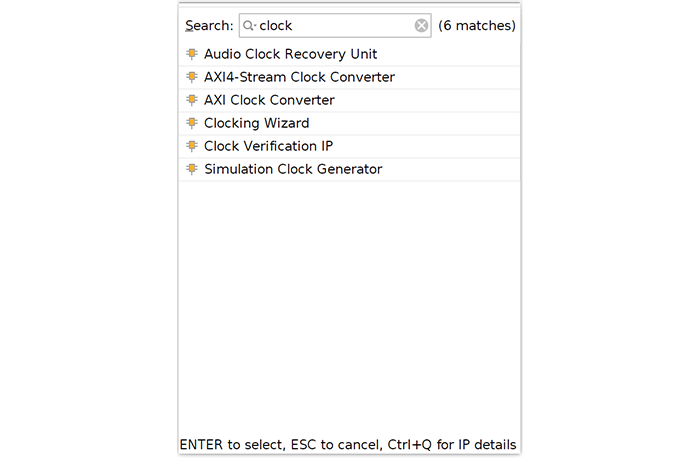Image resolution: width=700 pixels, height=458 pixels.
Task: Clear the search text with X button
Action: click(421, 26)
